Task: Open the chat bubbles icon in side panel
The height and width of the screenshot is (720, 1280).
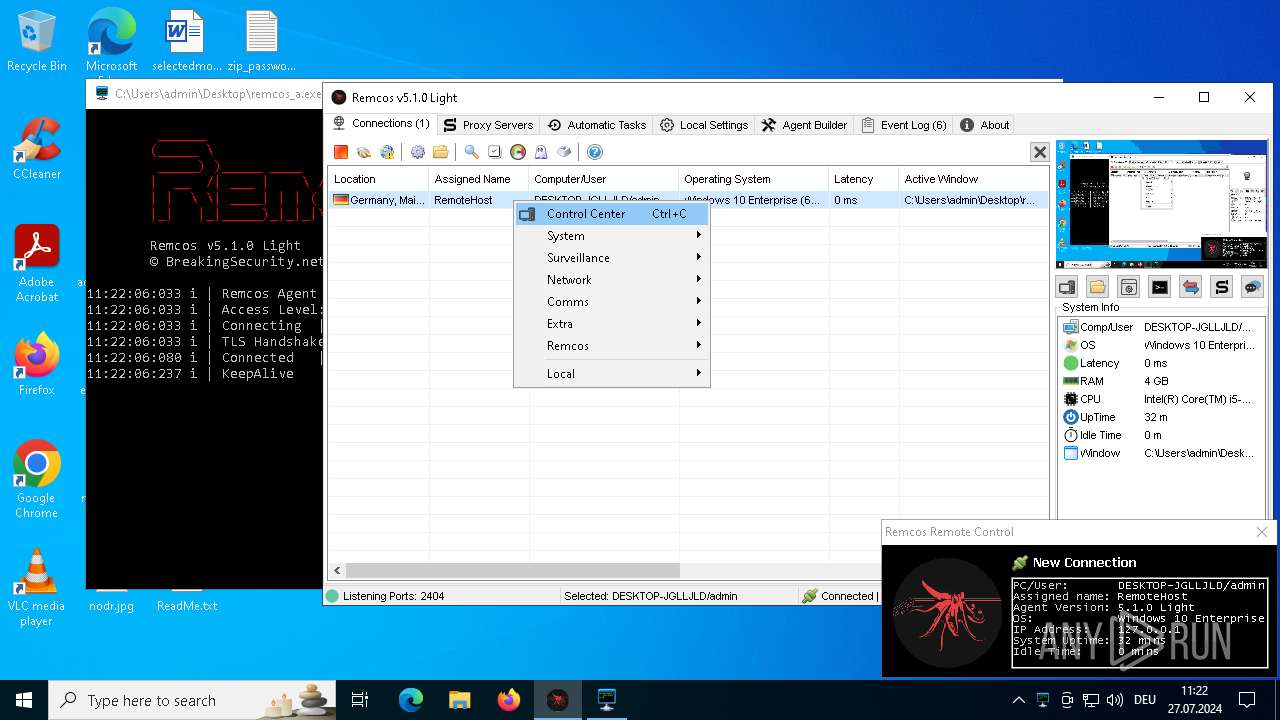Action: (x=1253, y=287)
